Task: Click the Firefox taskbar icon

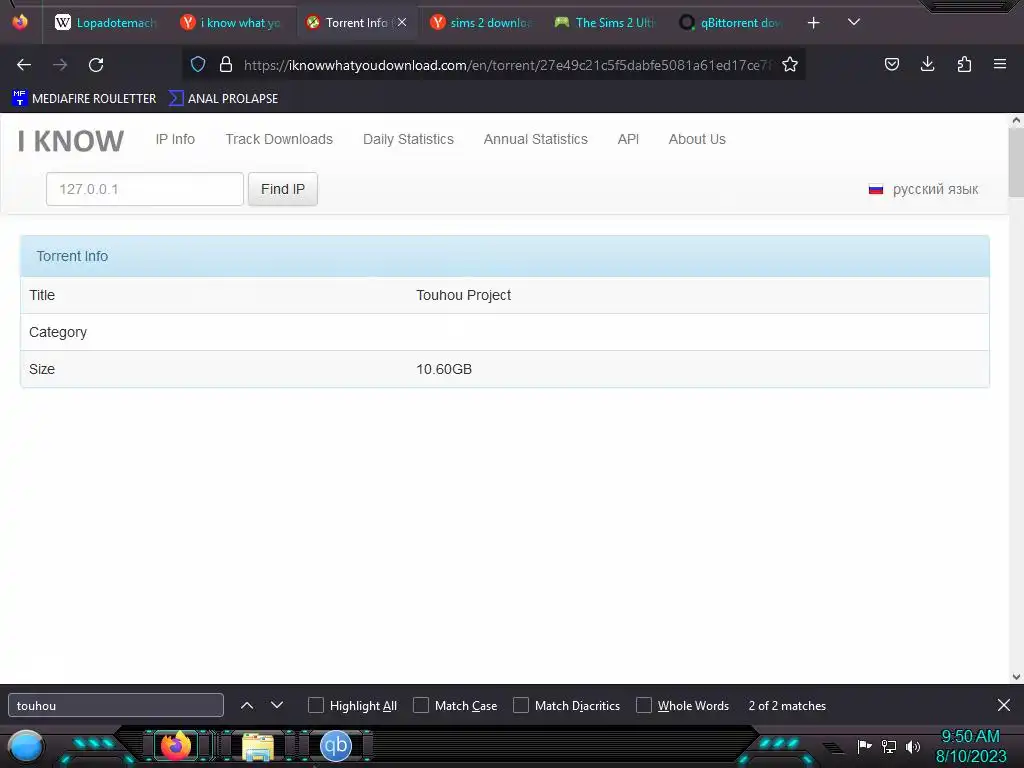Action: click(x=176, y=746)
